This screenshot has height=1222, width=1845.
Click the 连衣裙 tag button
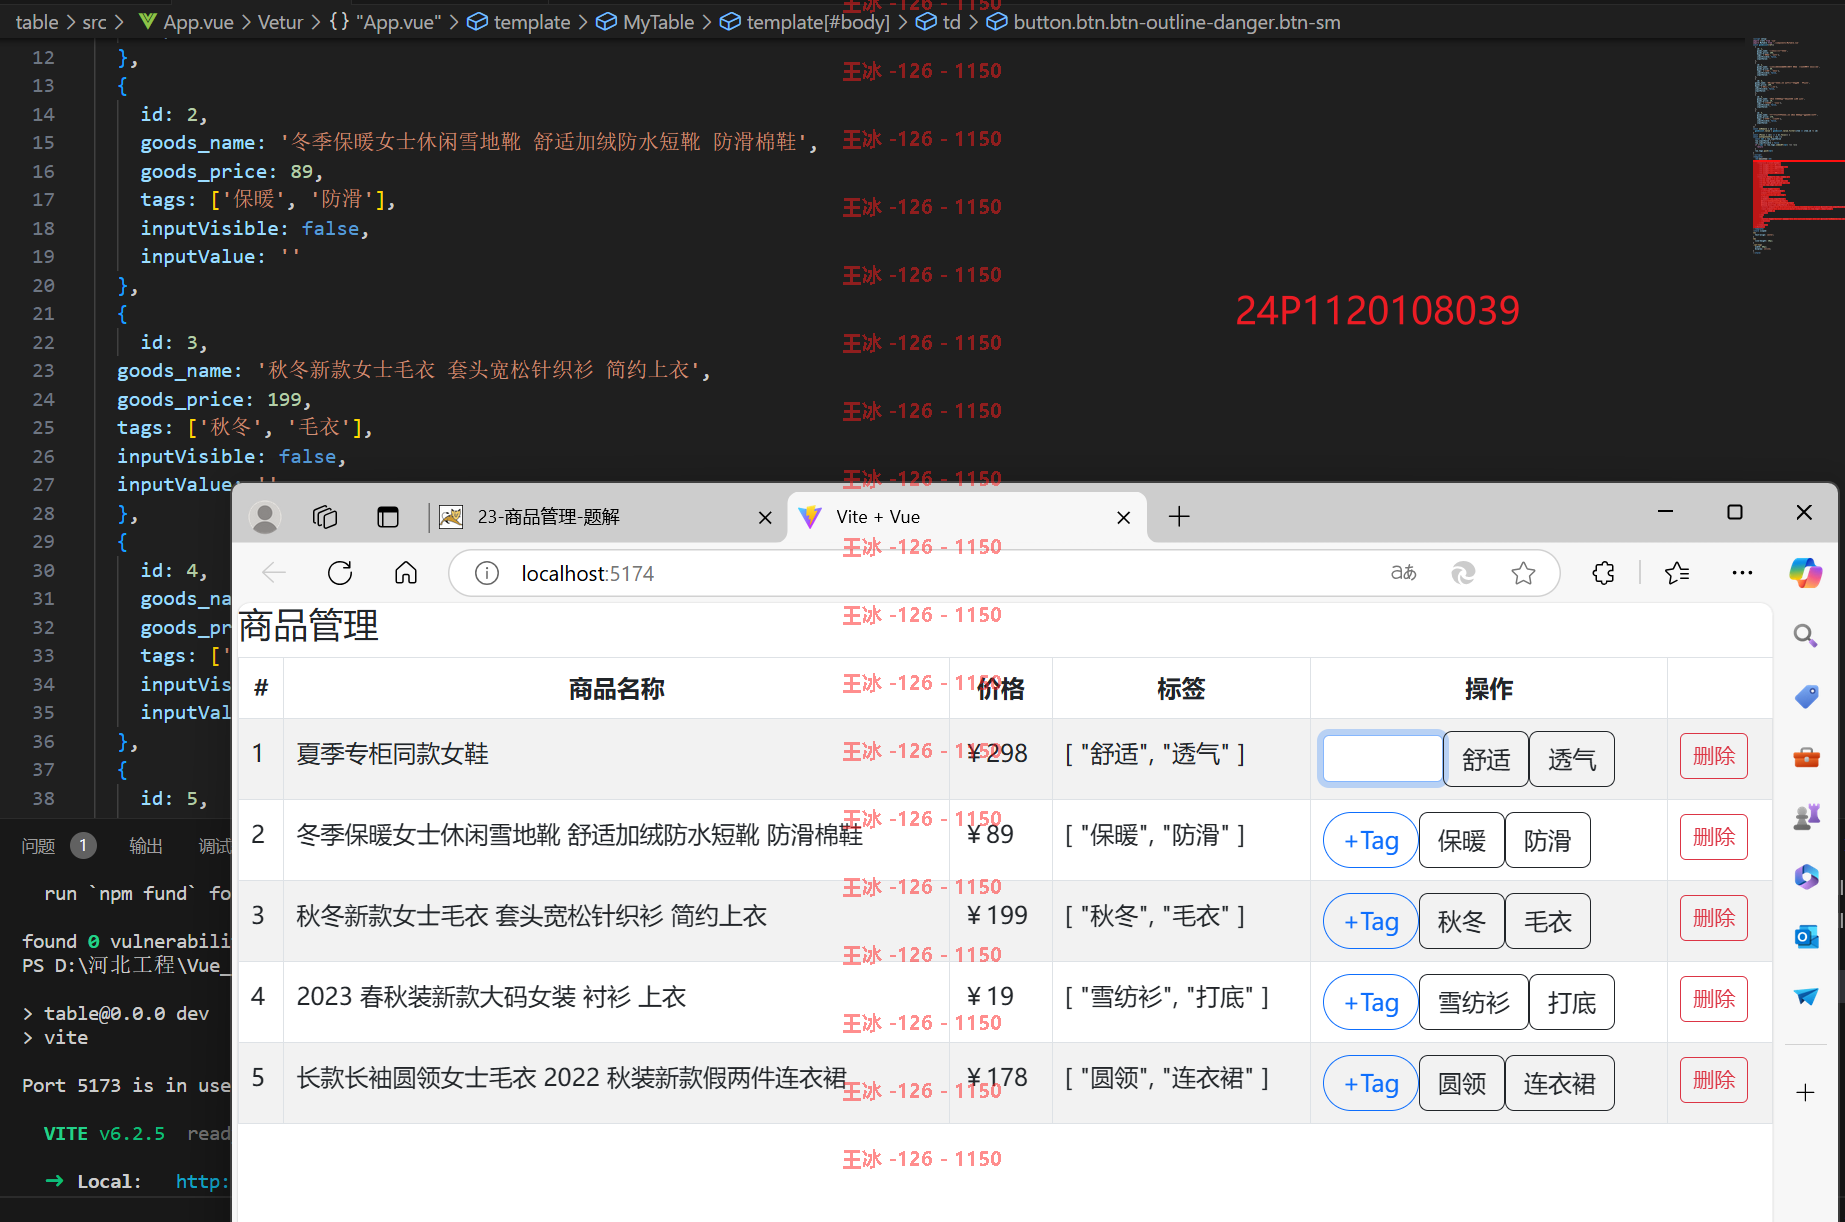point(1560,1083)
